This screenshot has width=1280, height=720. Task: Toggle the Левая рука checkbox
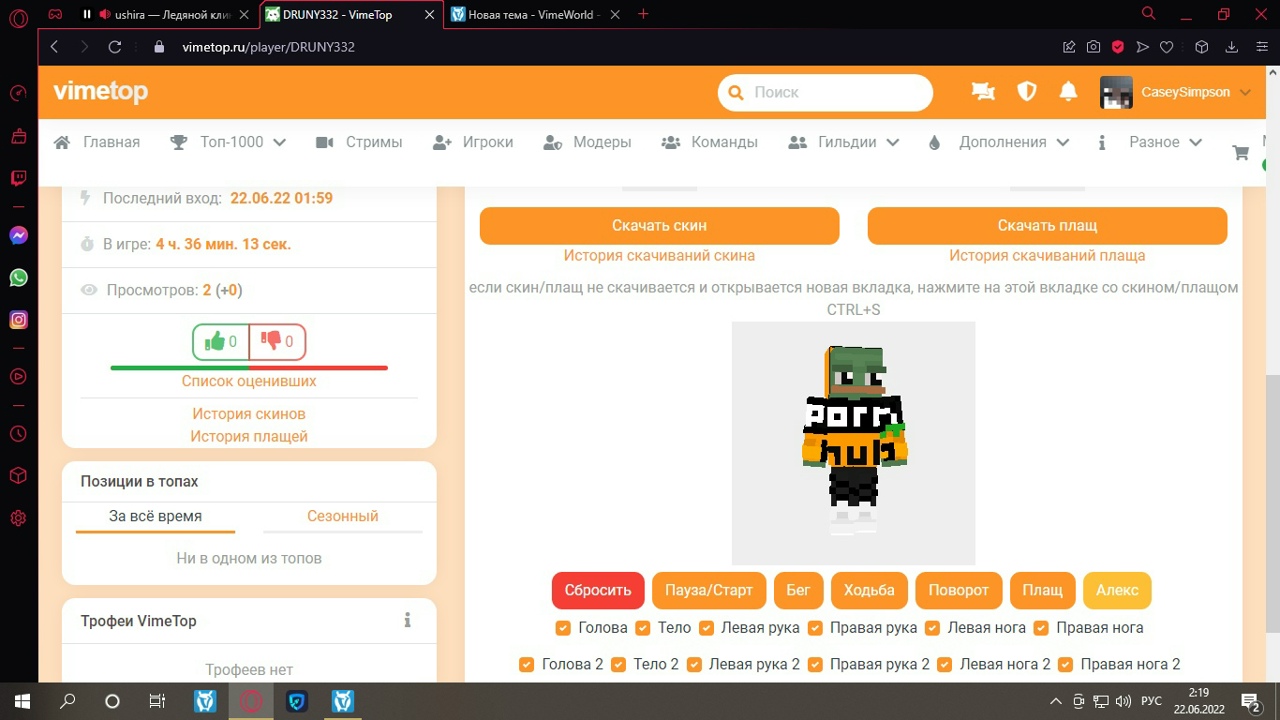tap(707, 628)
